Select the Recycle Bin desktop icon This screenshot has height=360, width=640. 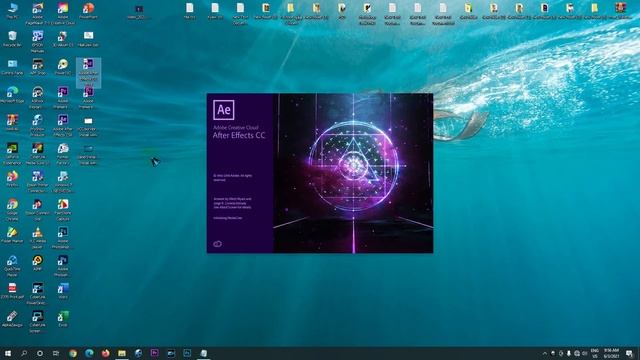[12, 39]
